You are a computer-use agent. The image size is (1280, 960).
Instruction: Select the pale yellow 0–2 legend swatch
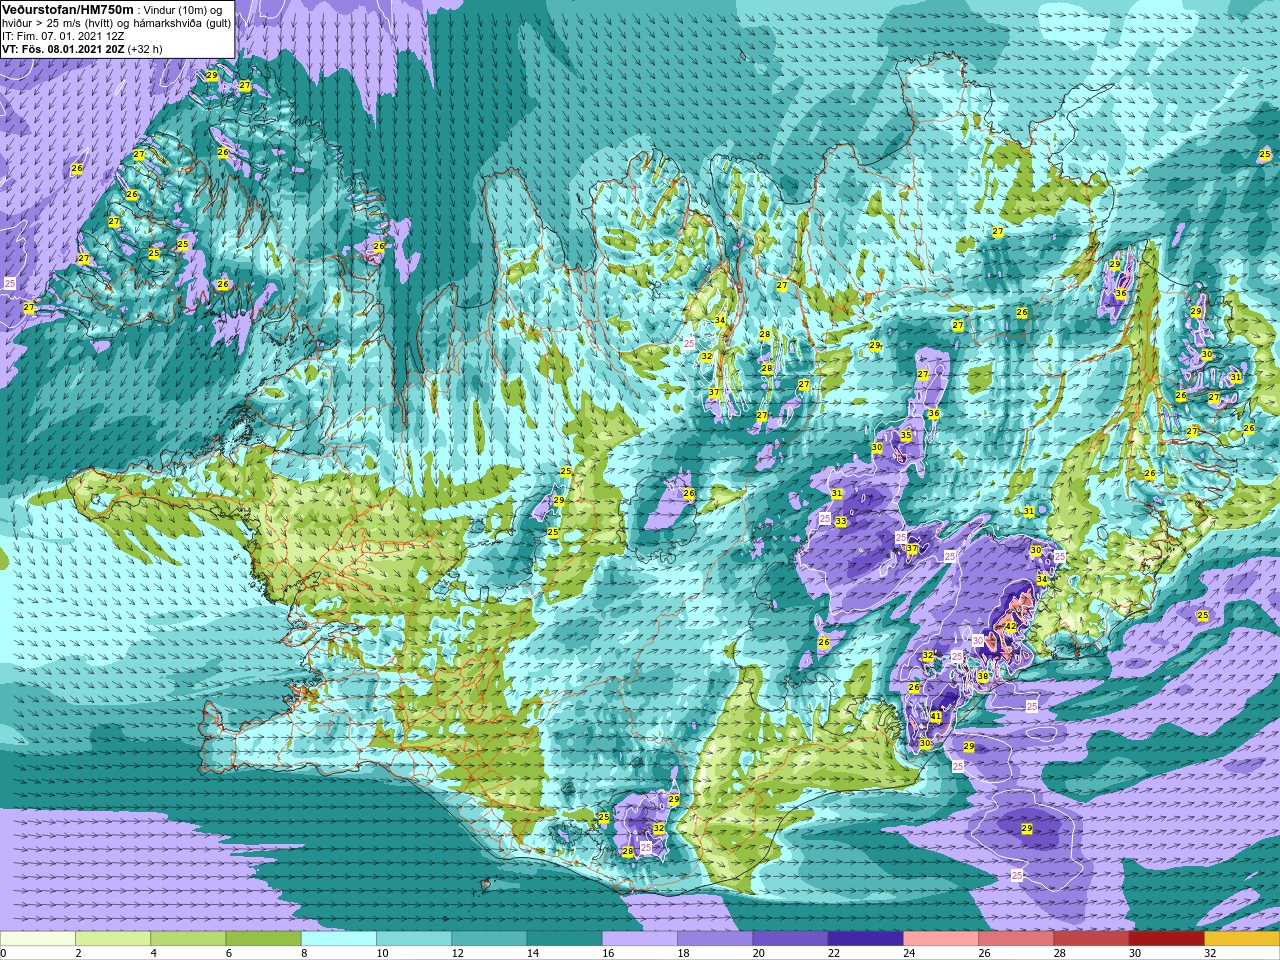[38, 939]
